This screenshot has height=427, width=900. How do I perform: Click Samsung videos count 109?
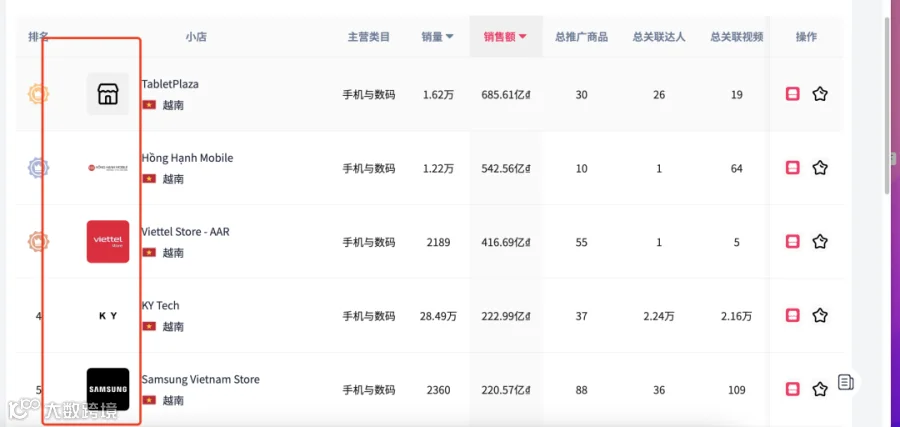click(736, 390)
